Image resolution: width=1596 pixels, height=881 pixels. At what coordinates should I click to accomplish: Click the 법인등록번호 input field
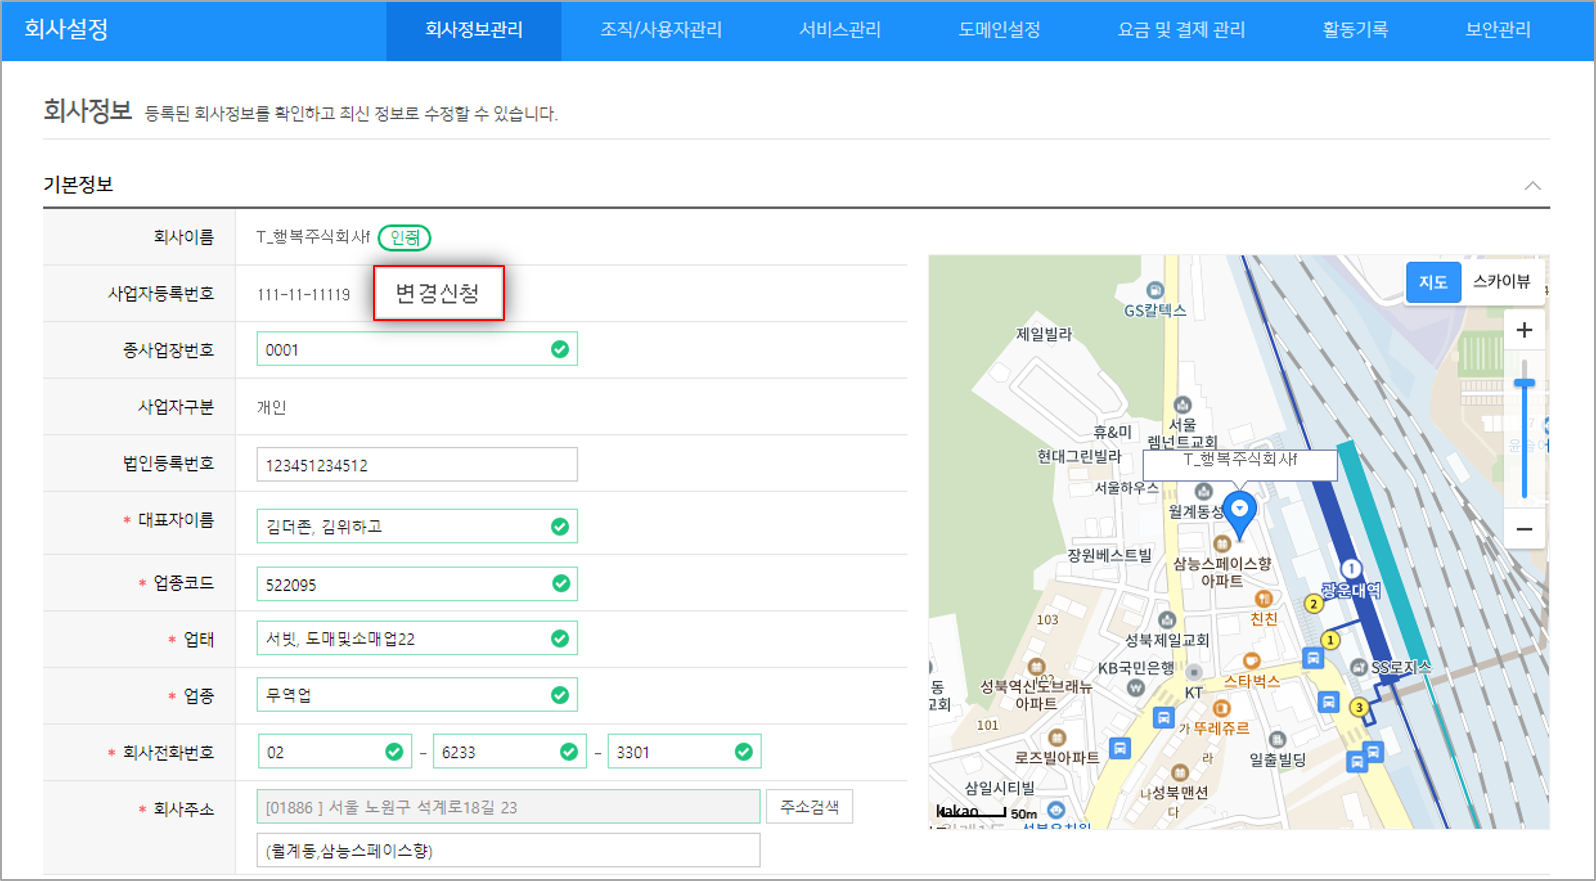pos(416,465)
